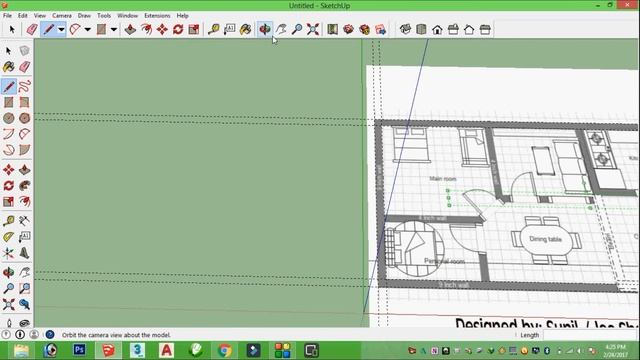This screenshot has width=640, height=360.
Task: Click the Instructor help icon in status bar
Action: coord(50,335)
